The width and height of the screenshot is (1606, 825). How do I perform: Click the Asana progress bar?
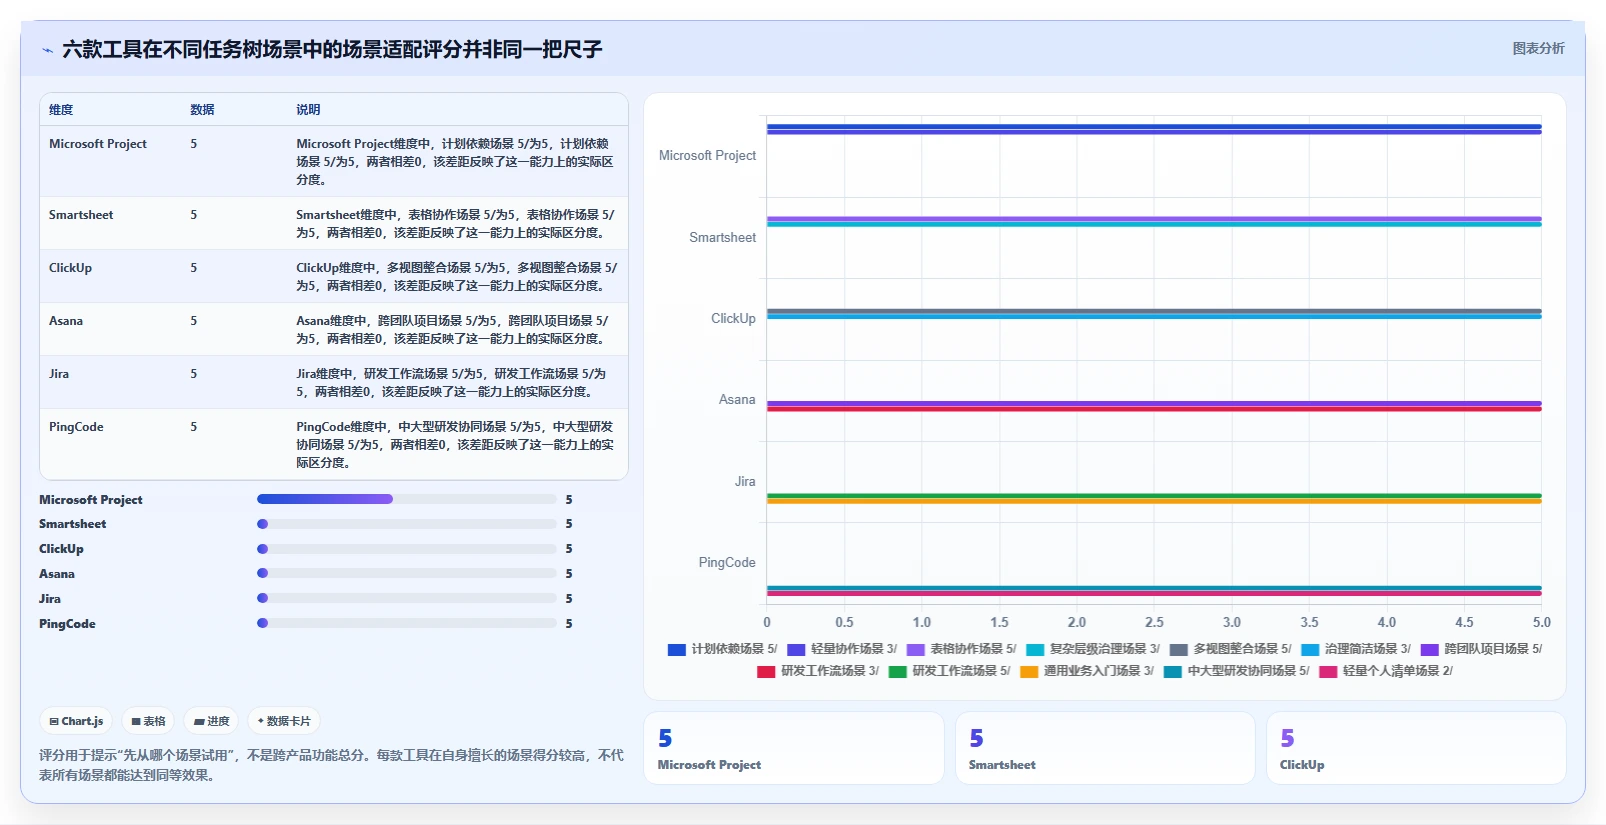(x=406, y=573)
